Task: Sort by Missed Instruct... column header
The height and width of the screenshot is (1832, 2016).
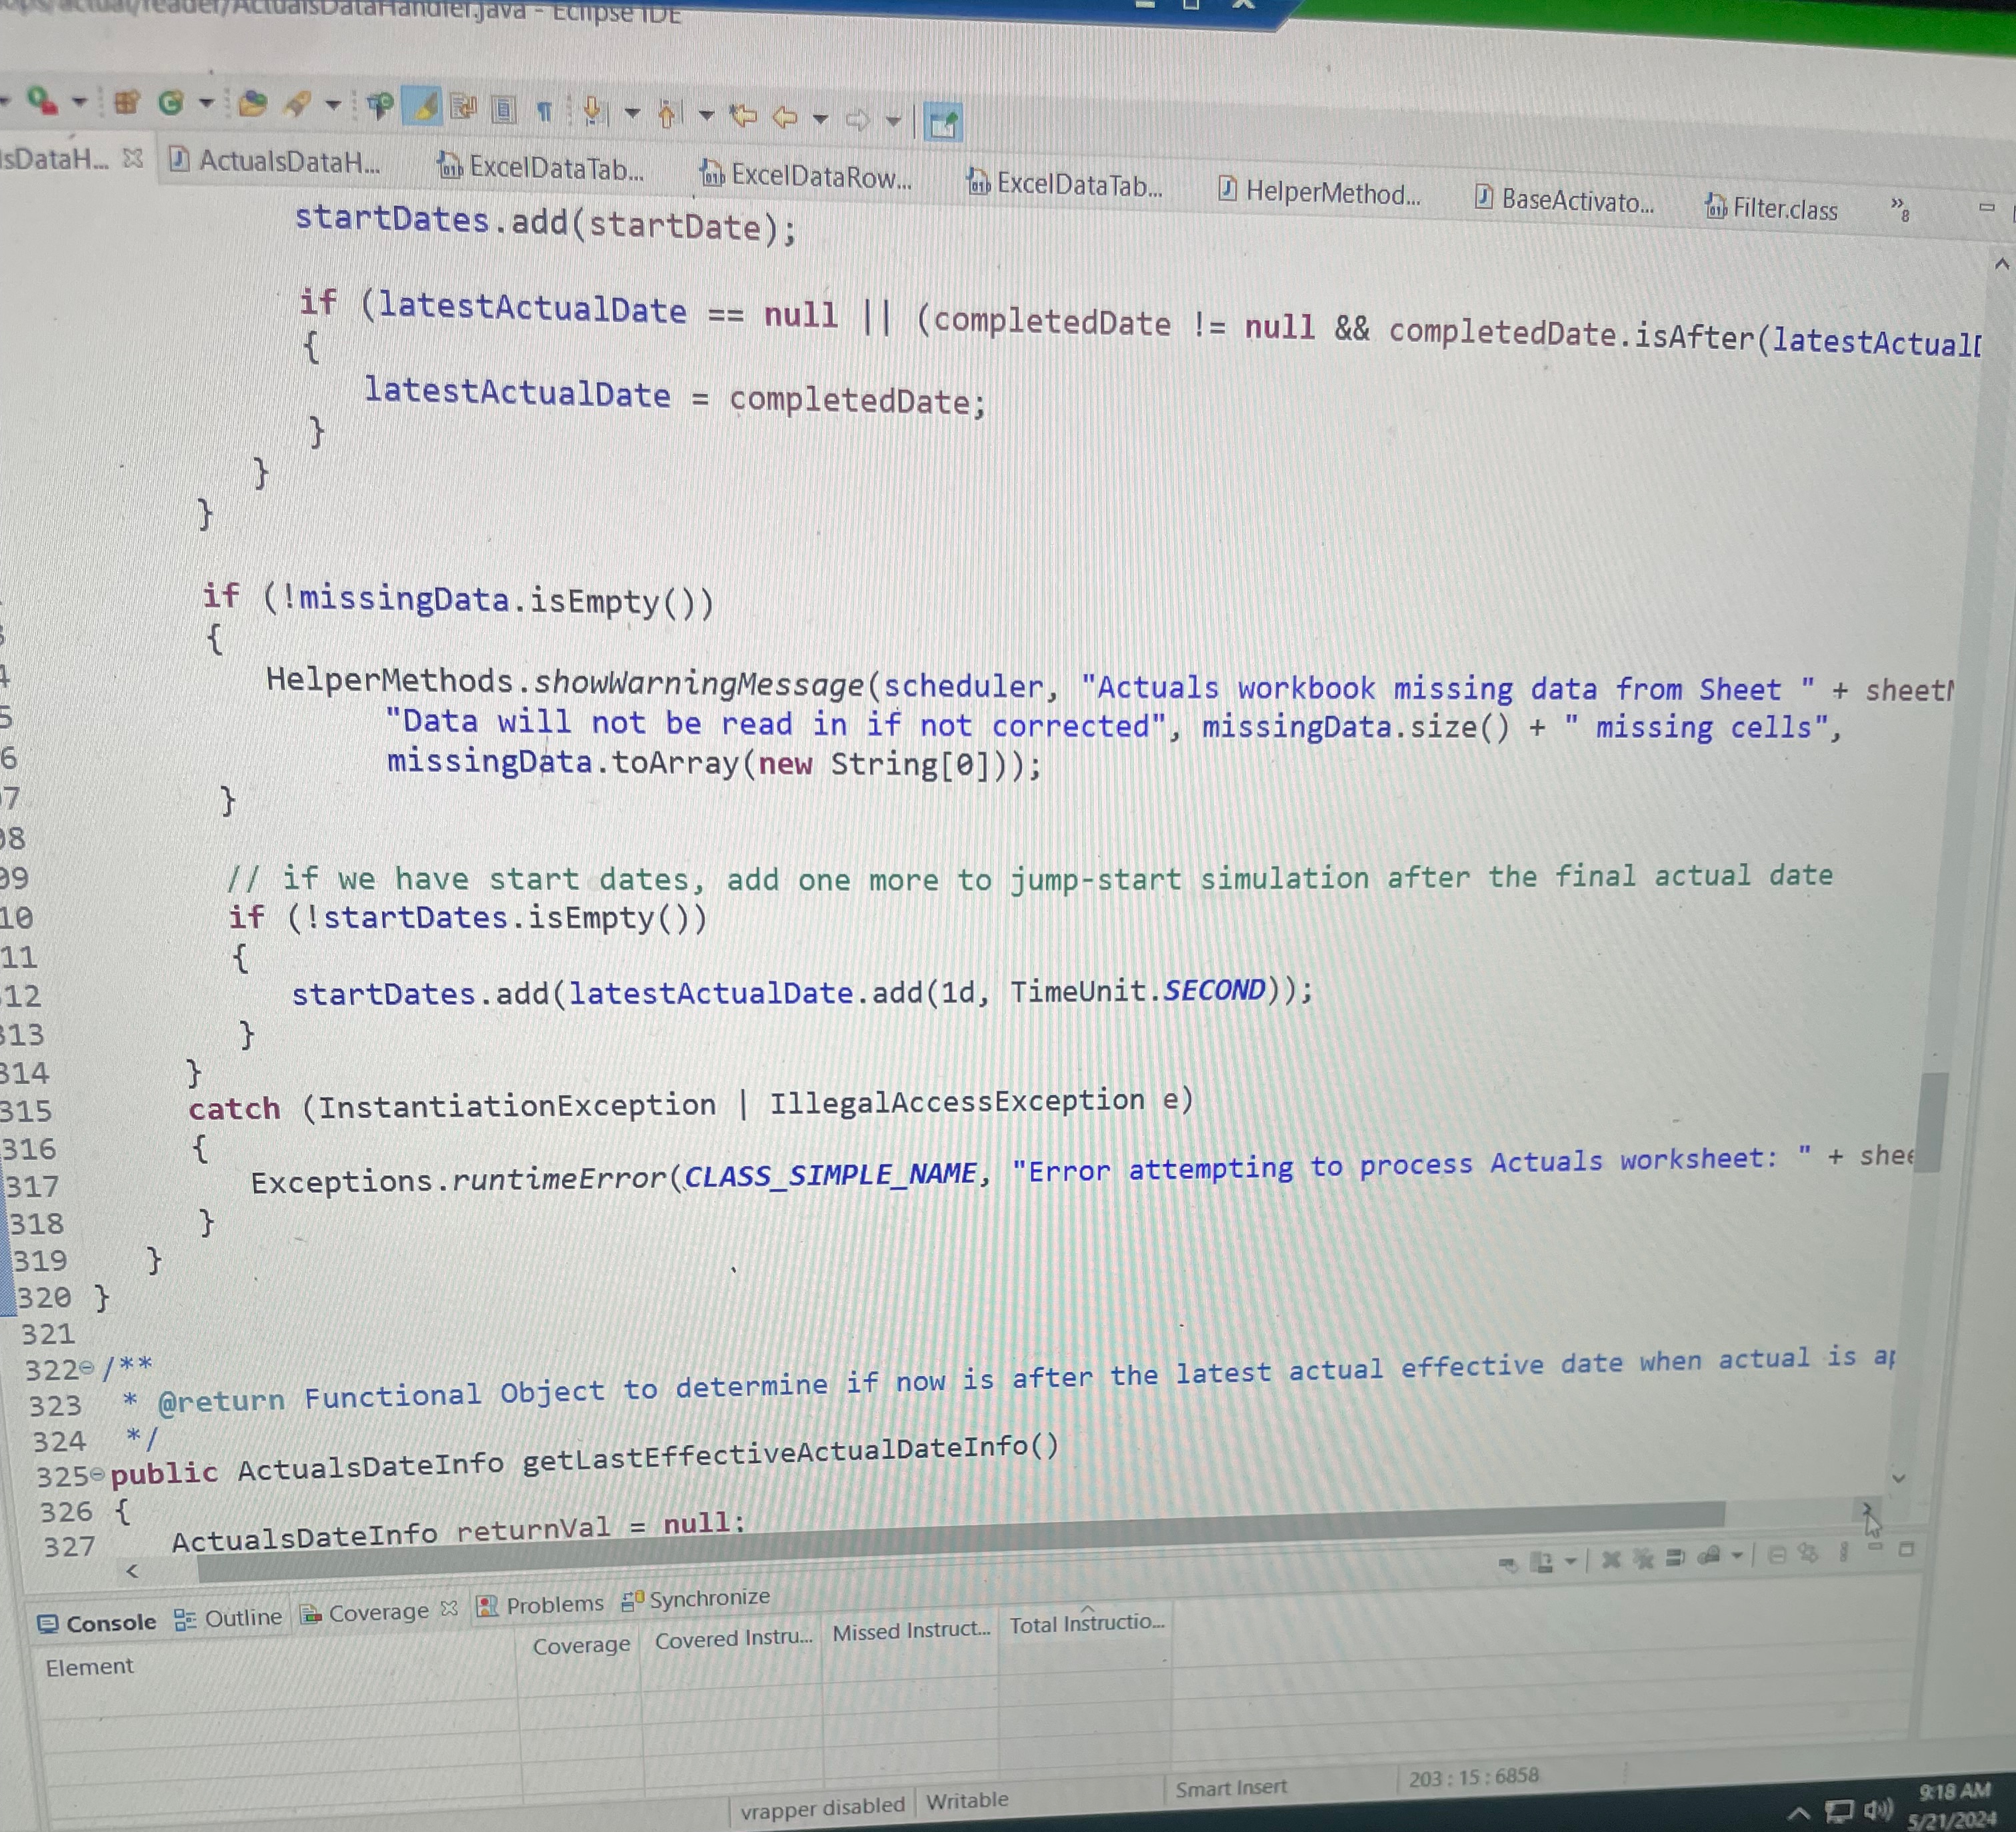Action: click(911, 1631)
